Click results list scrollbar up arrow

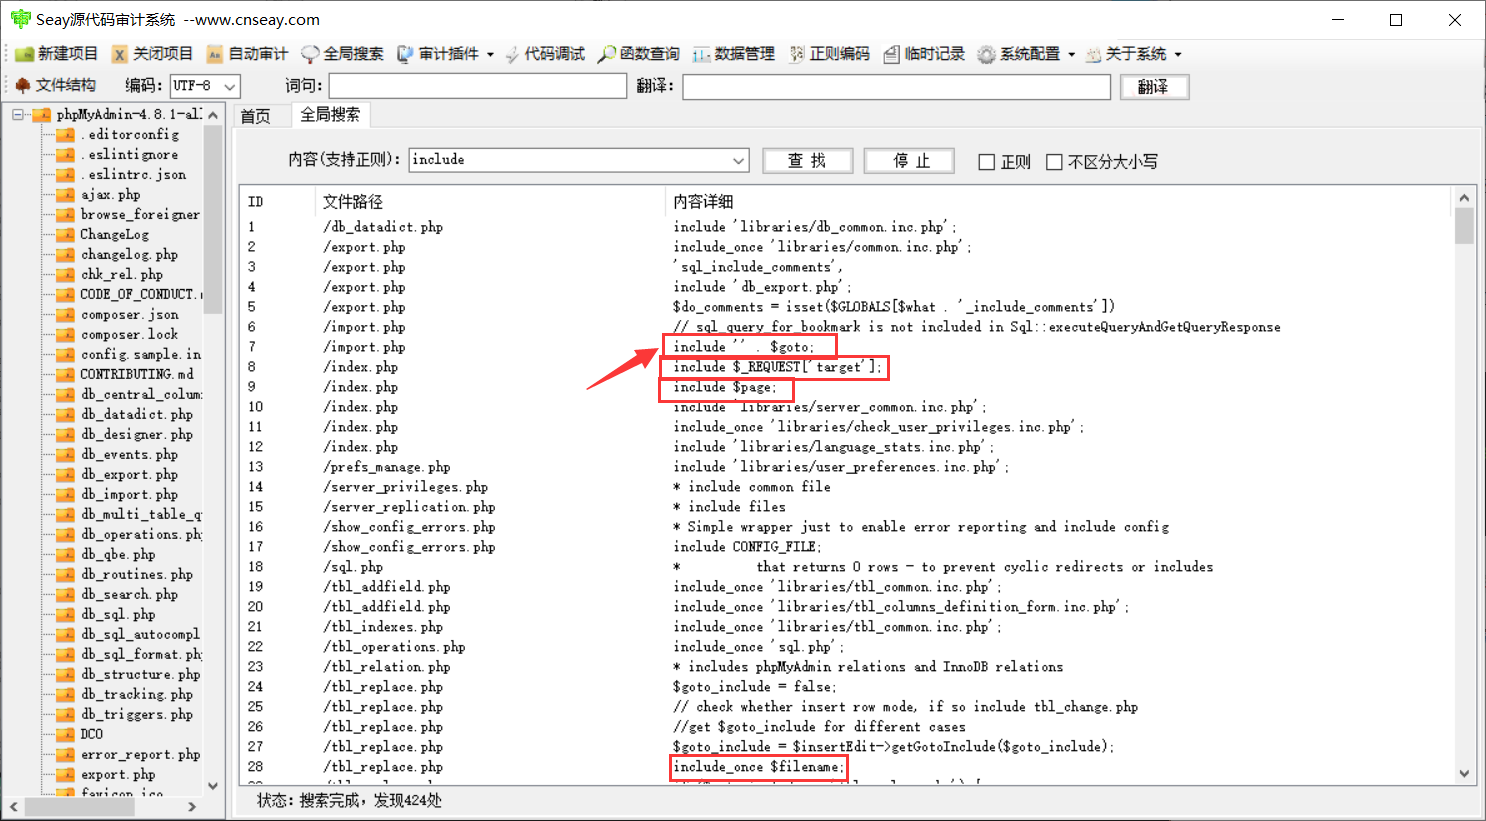(x=1464, y=198)
